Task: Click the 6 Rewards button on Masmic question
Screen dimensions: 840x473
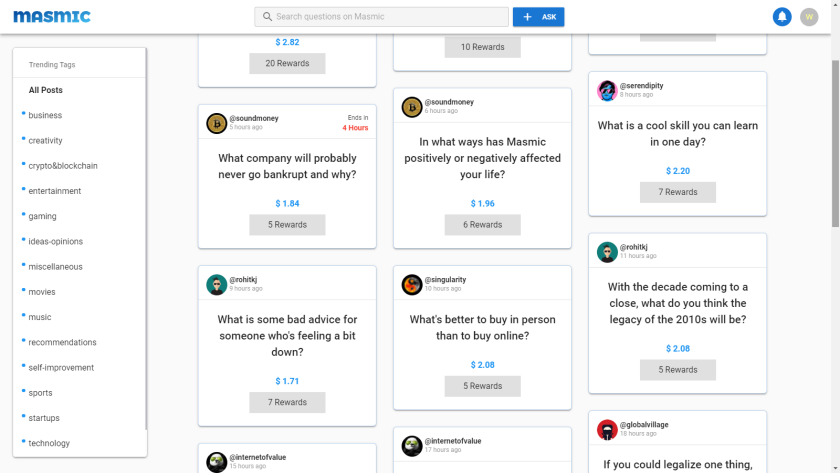Action: (x=482, y=224)
